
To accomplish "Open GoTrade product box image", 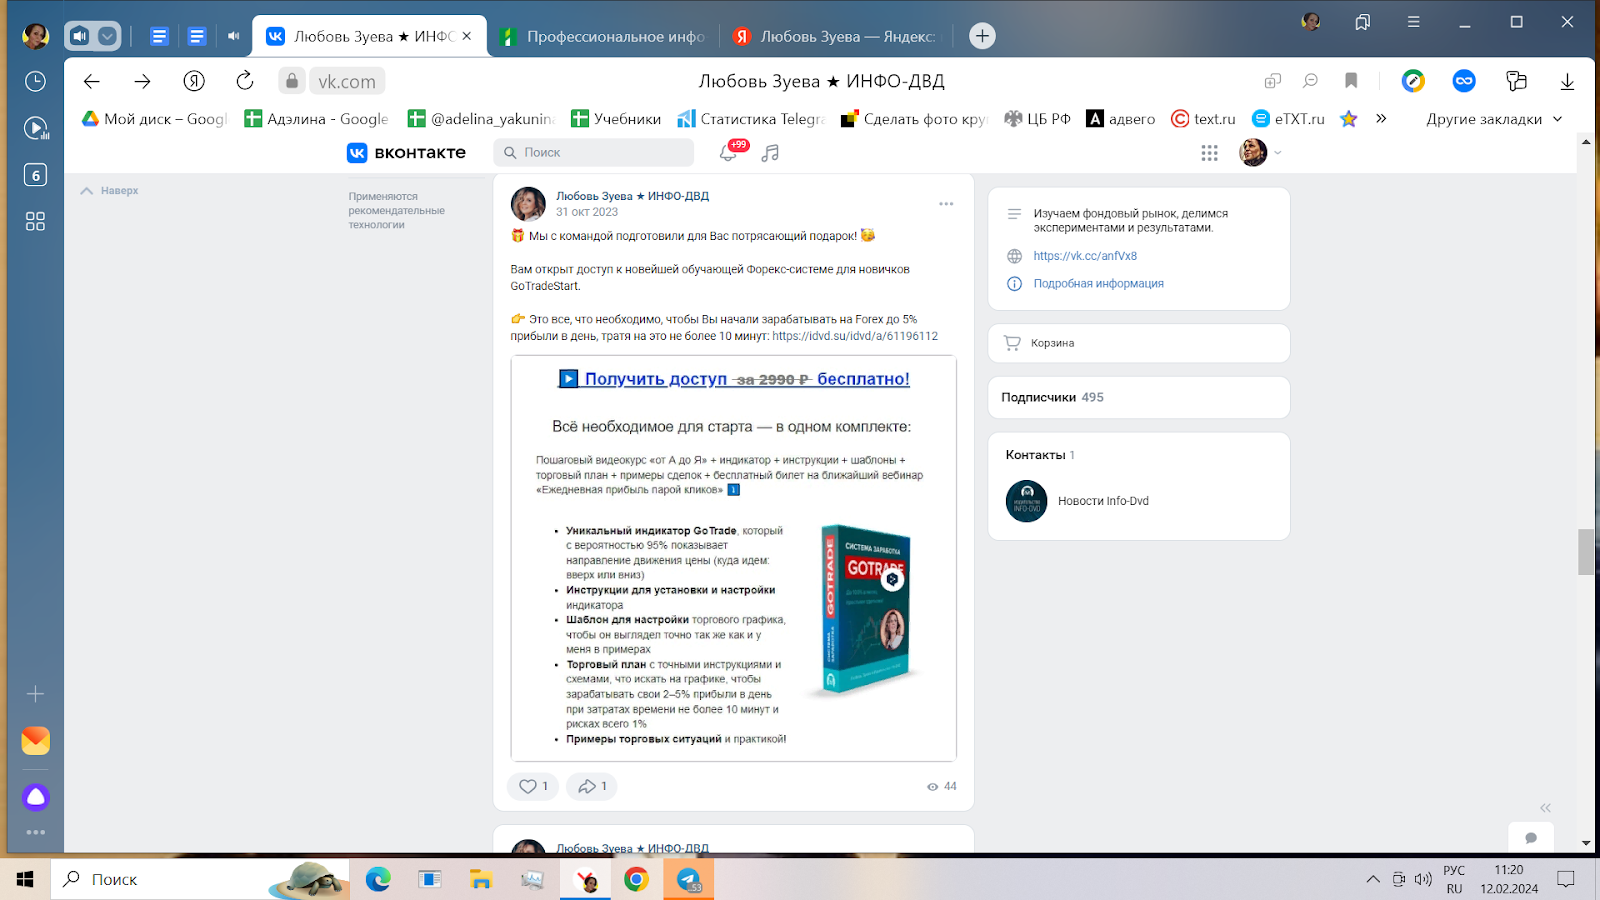I will pos(866,611).
